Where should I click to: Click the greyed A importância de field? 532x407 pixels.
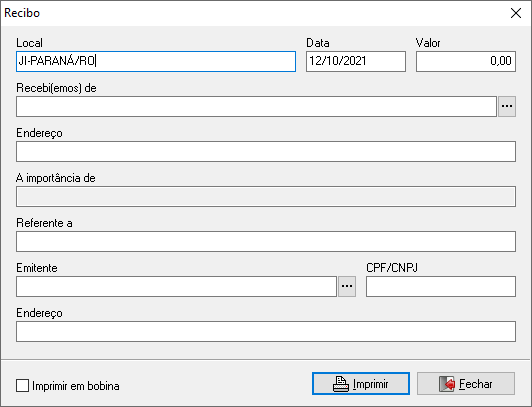266,196
